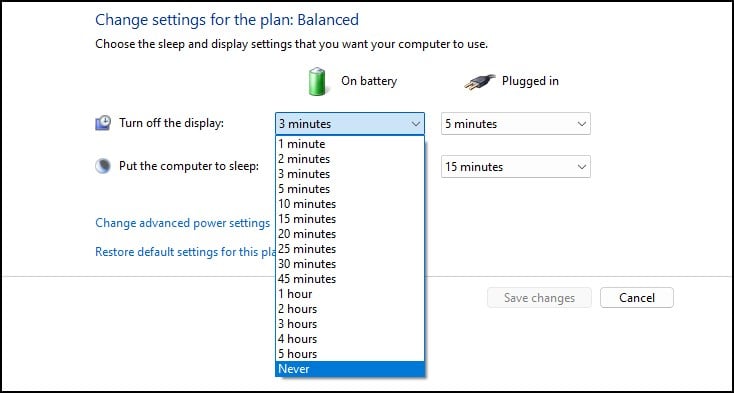Select 10 minutes from list
The width and height of the screenshot is (734, 393).
(x=350, y=204)
